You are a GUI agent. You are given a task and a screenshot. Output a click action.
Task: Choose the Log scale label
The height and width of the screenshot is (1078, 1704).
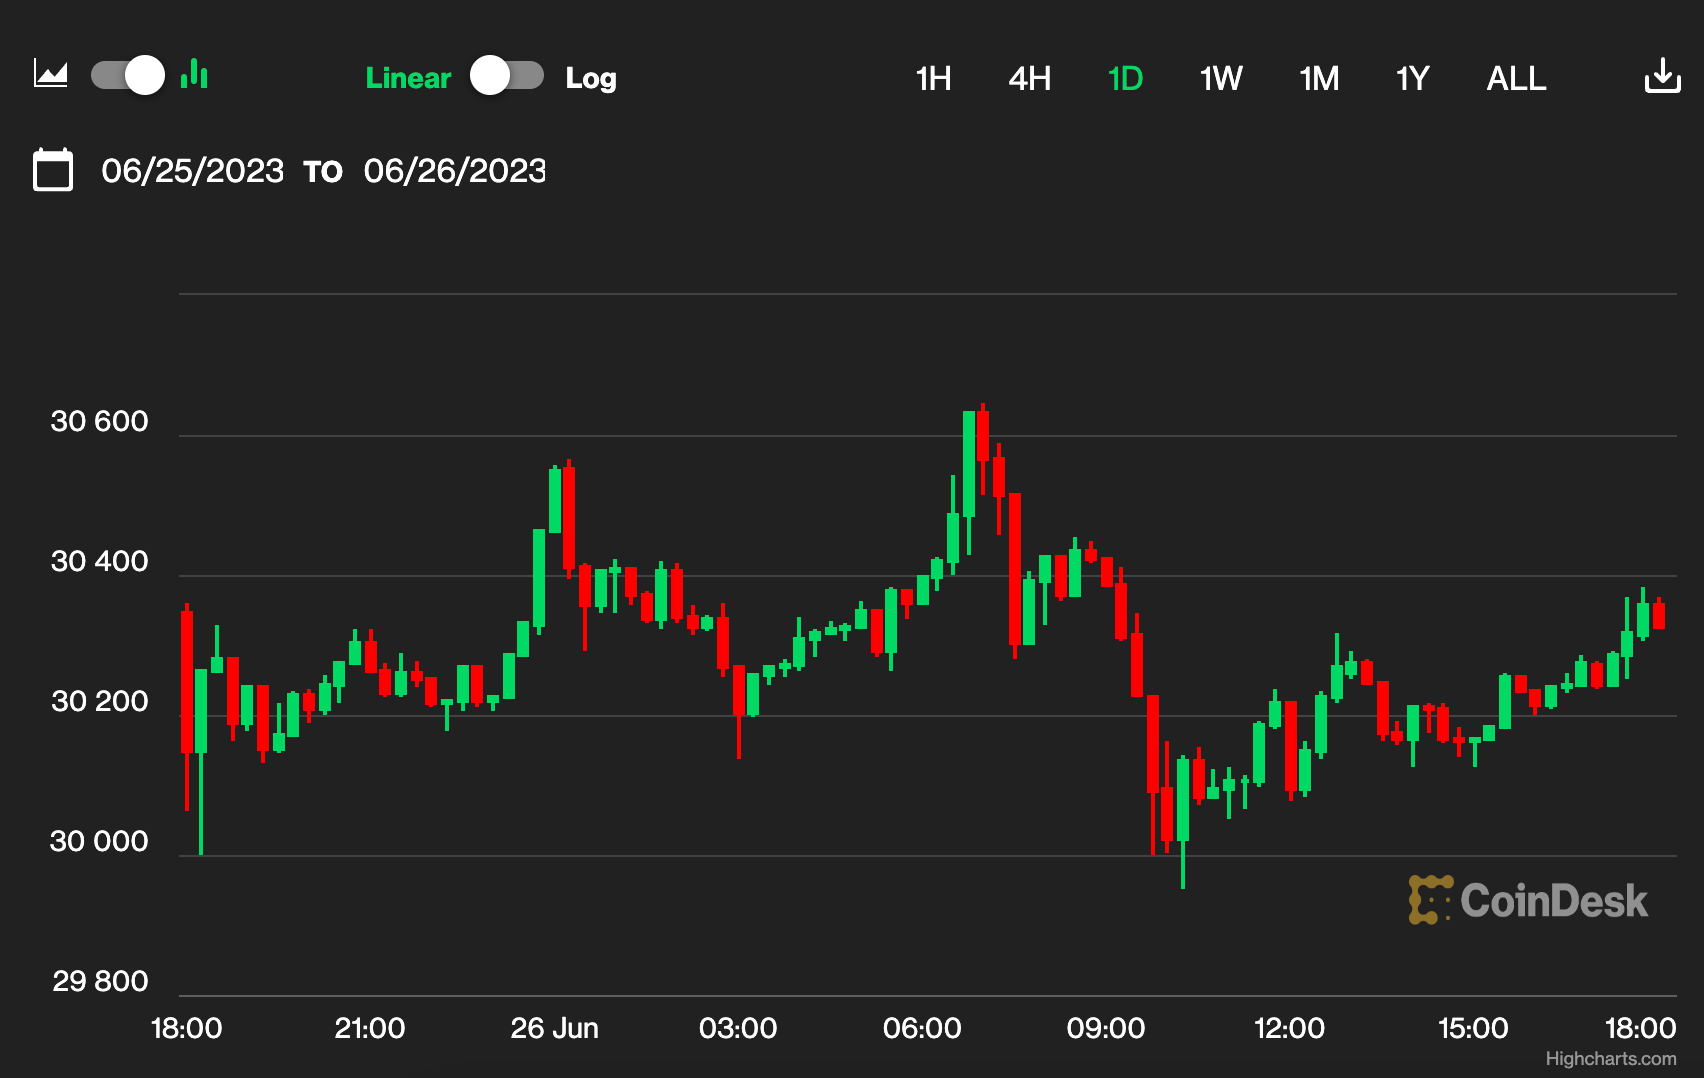pos(591,79)
